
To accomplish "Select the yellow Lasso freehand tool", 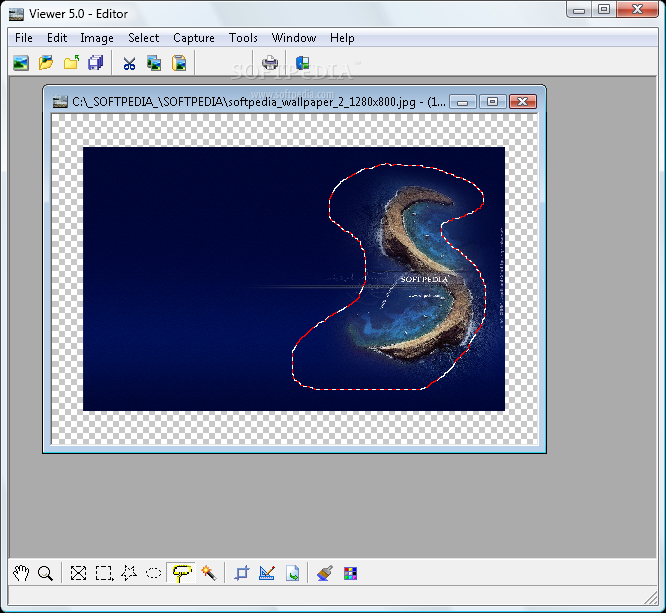I will point(182,573).
